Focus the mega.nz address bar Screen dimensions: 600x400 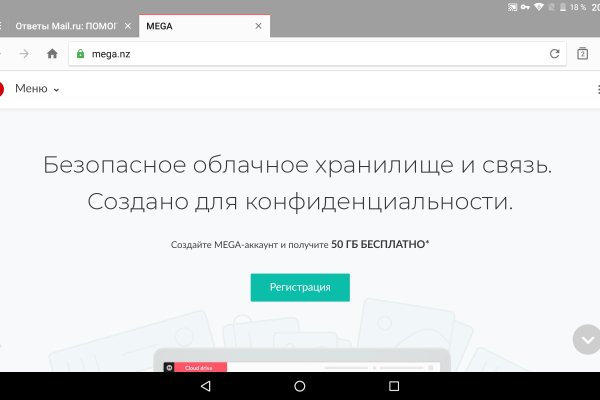pyautogui.click(x=300, y=54)
